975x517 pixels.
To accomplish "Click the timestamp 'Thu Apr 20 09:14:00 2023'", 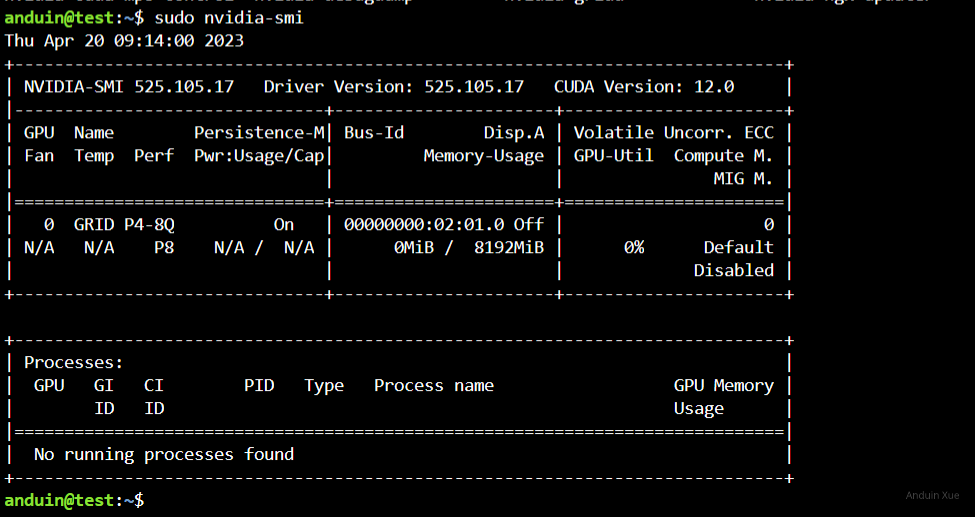I will [124, 41].
